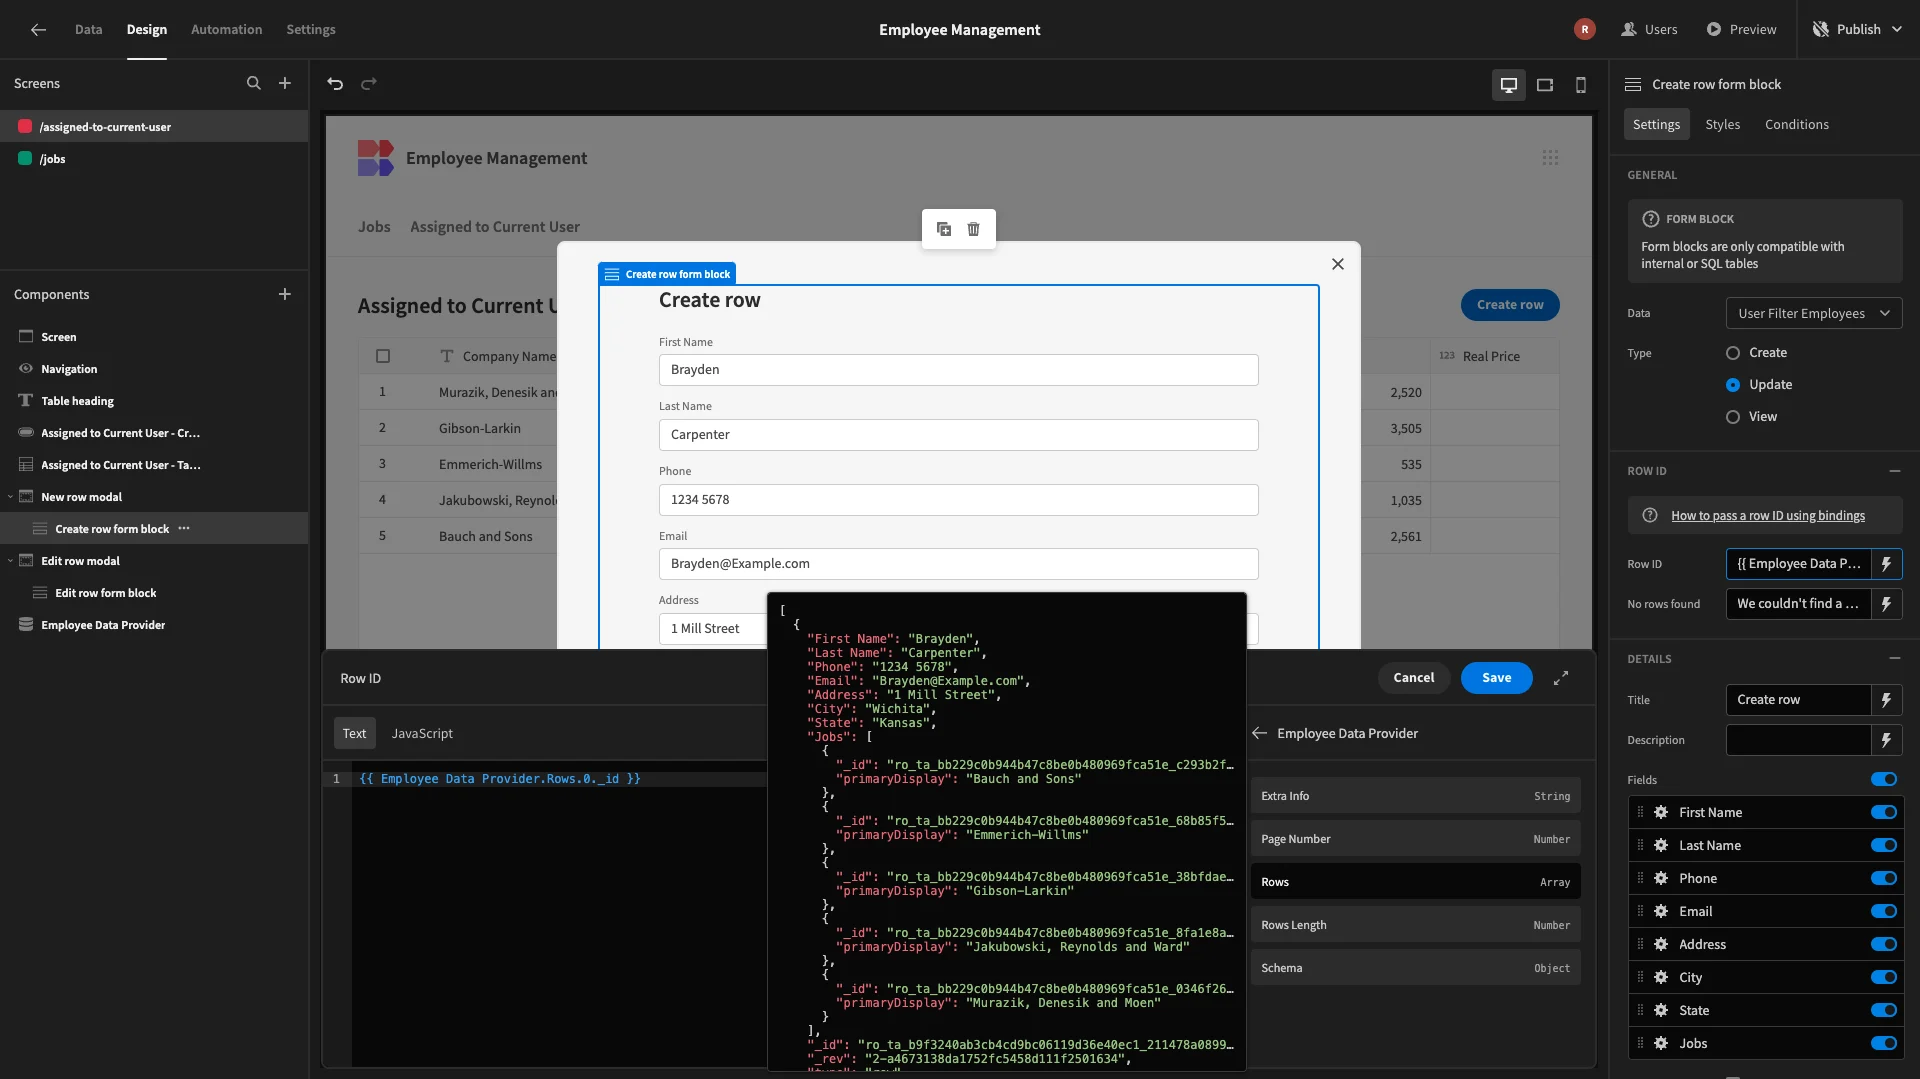The width and height of the screenshot is (1920, 1079).
Task: Search screens with the magnifier icon
Action: [254, 84]
